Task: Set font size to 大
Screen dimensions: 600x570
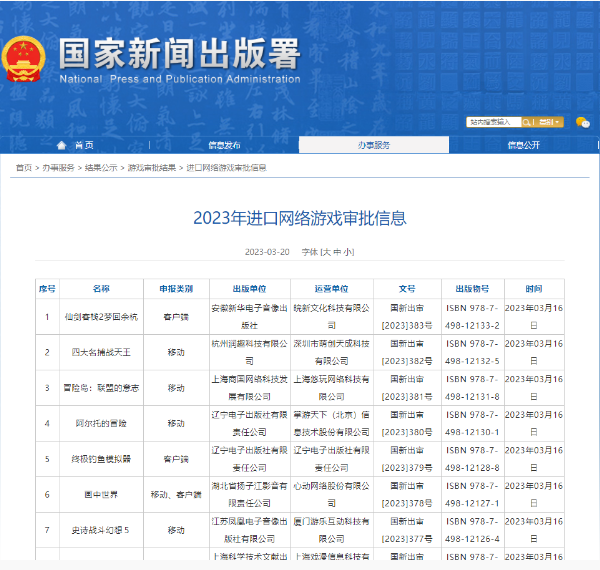Action: 327,252
